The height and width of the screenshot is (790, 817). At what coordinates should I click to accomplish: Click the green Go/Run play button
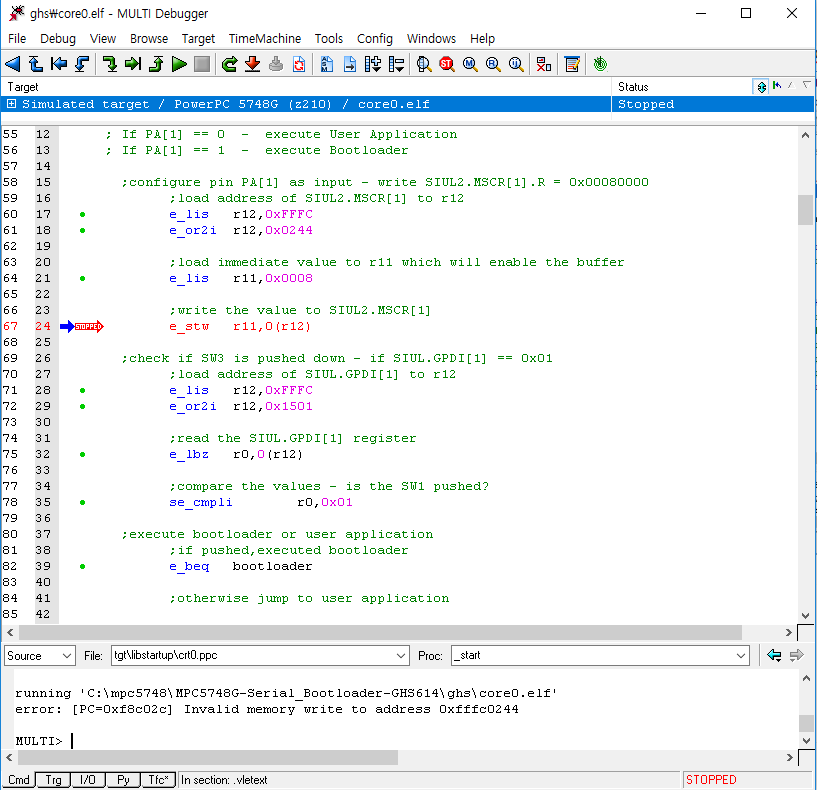(x=179, y=64)
